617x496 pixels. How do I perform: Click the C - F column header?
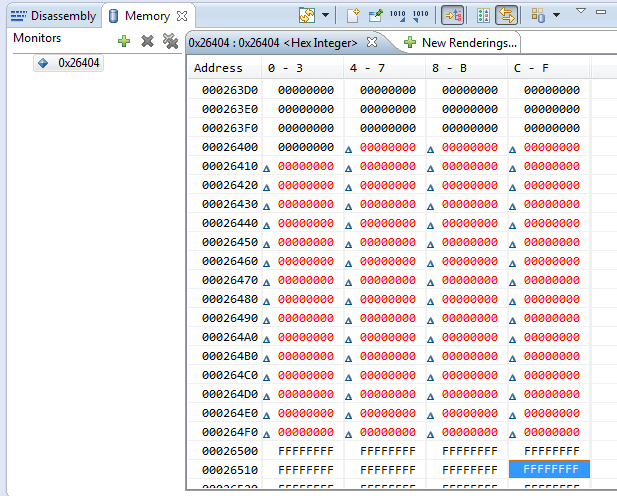[x=549, y=68]
